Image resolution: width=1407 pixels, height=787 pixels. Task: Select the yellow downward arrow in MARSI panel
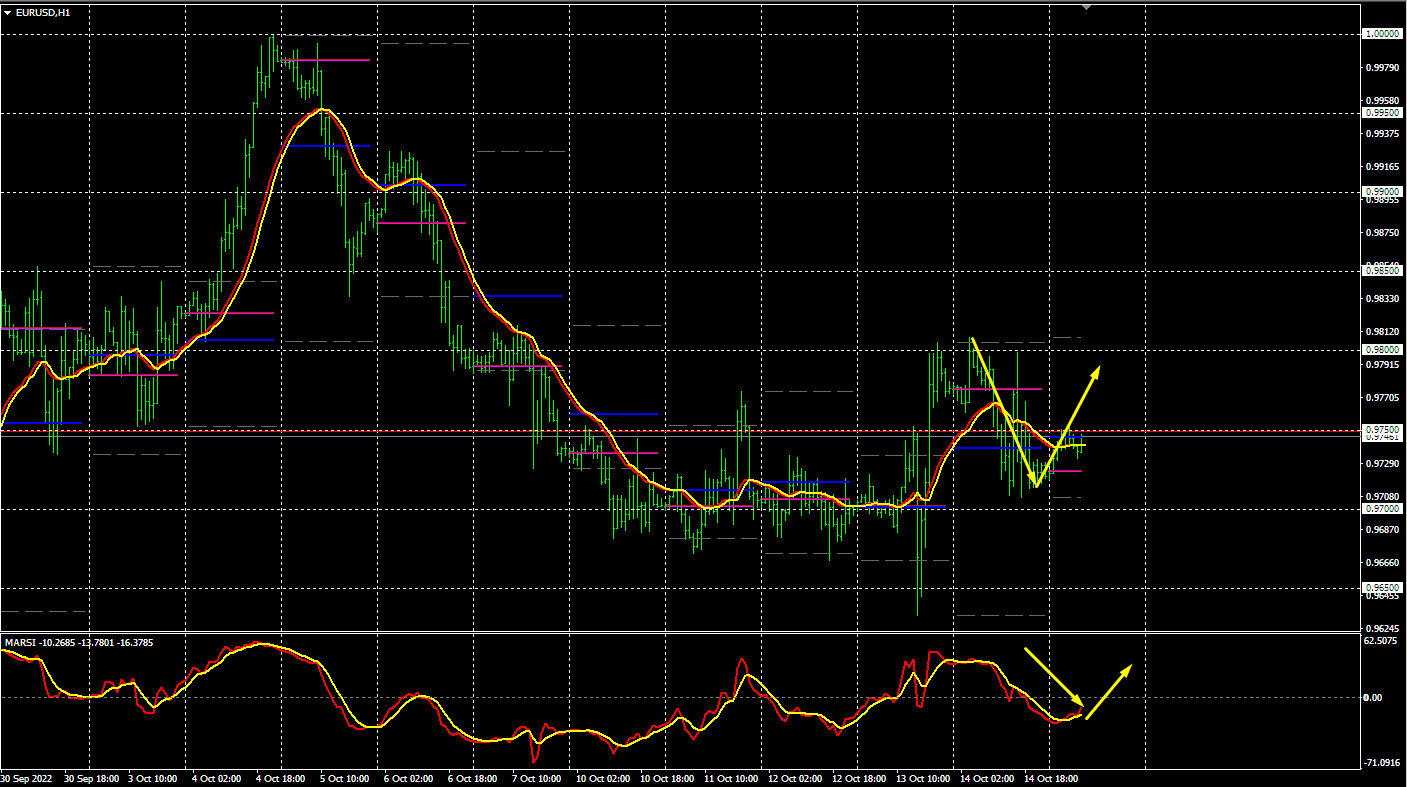1053,676
